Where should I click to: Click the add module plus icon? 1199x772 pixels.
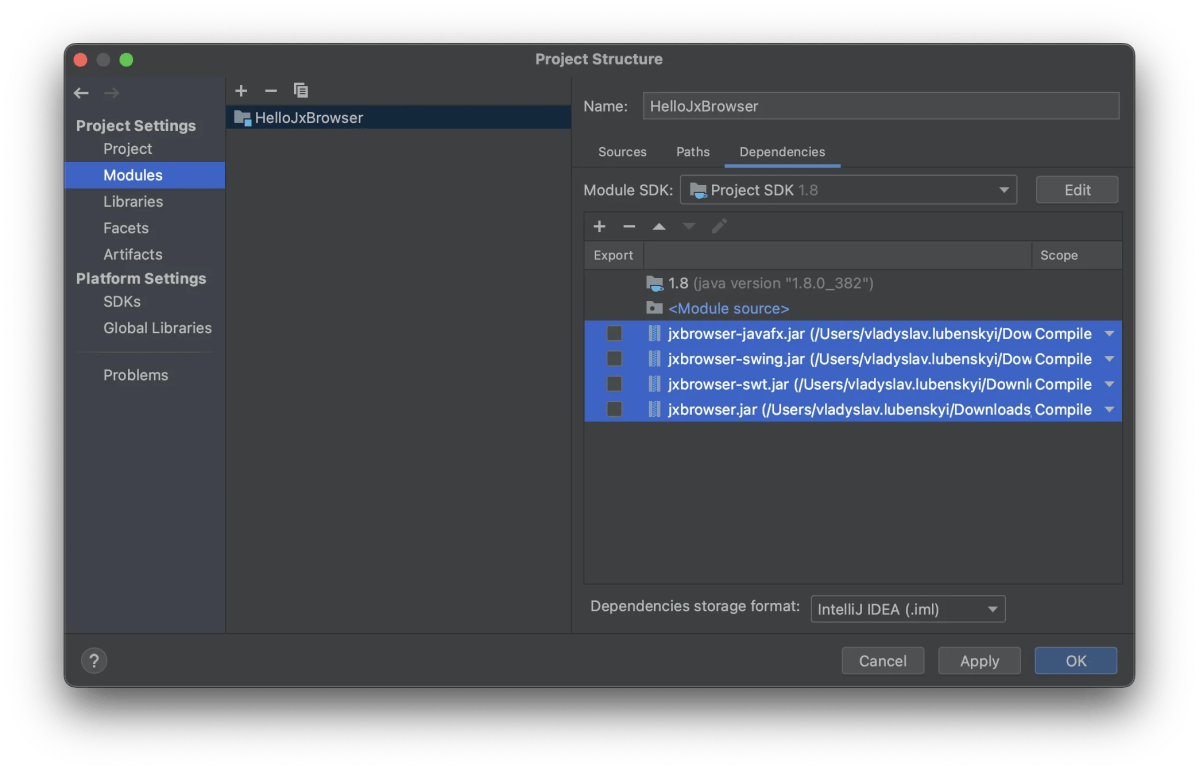tap(241, 90)
